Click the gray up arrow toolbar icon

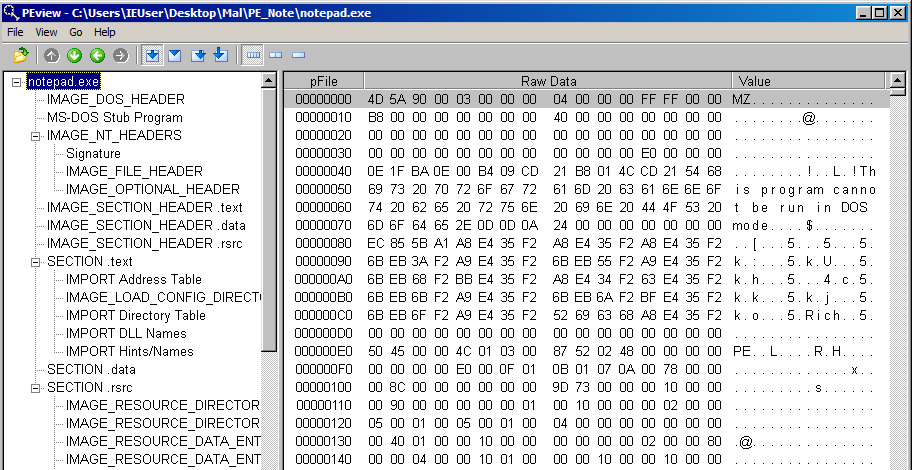(x=52, y=55)
